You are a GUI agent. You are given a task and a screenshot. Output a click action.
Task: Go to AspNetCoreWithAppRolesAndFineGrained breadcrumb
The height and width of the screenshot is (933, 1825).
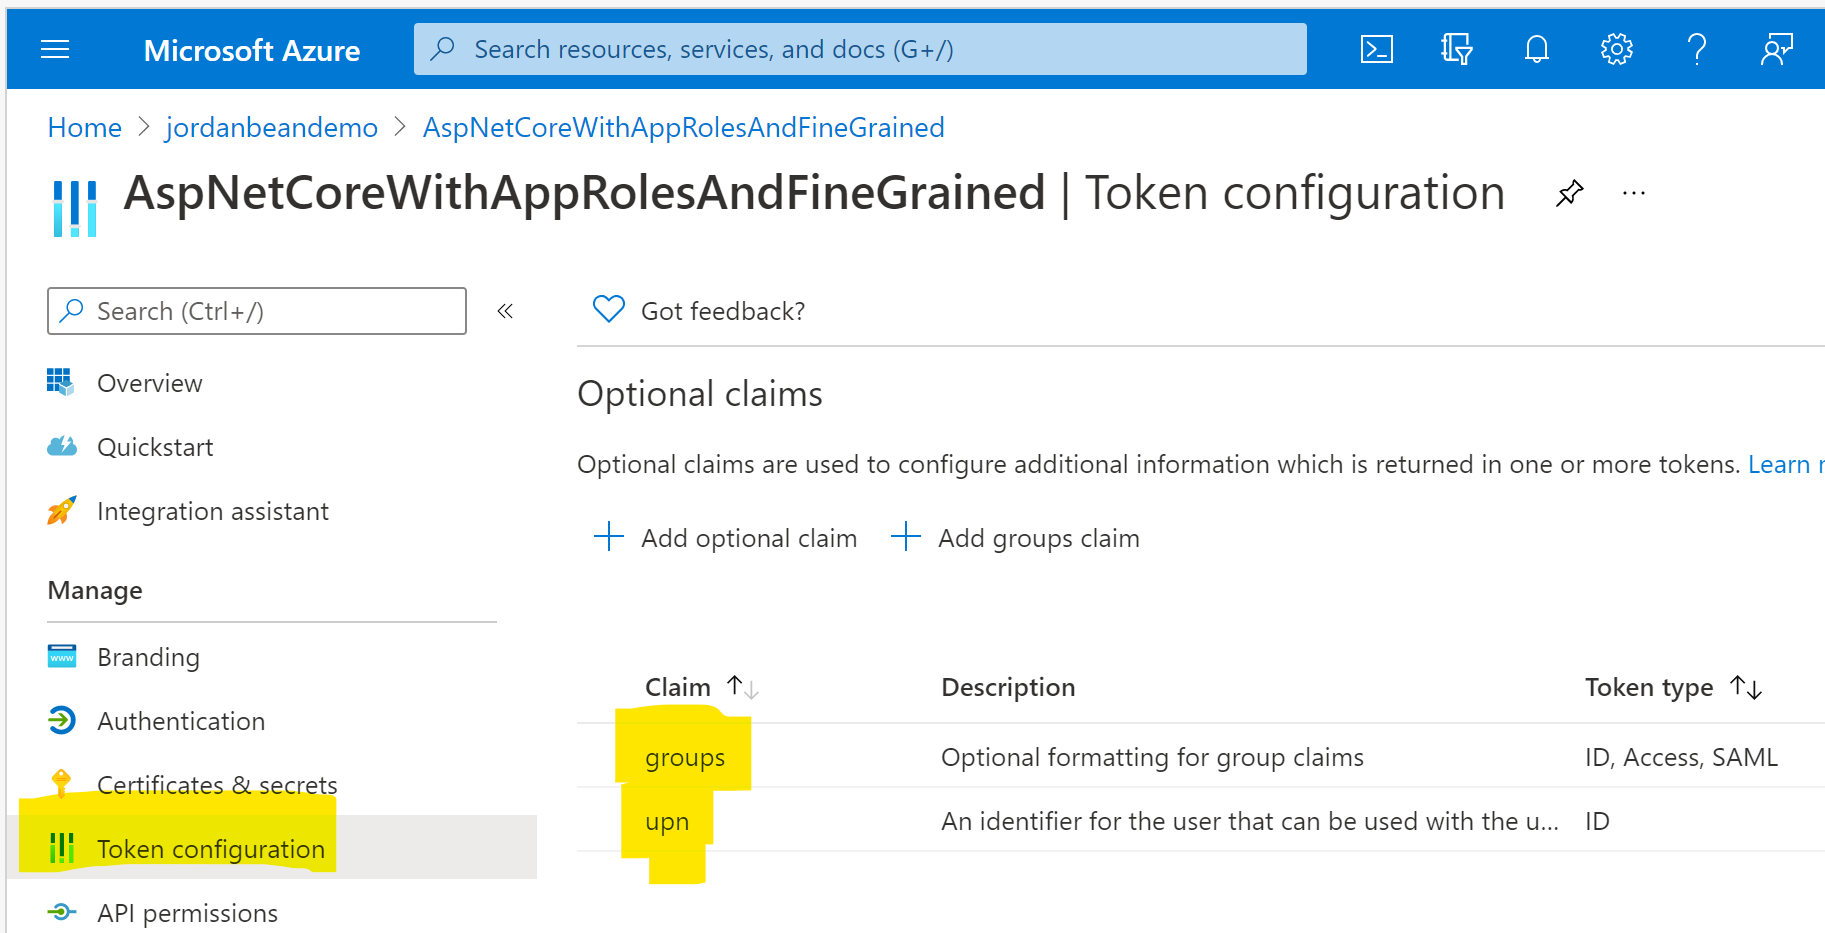[x=684, y=128]
